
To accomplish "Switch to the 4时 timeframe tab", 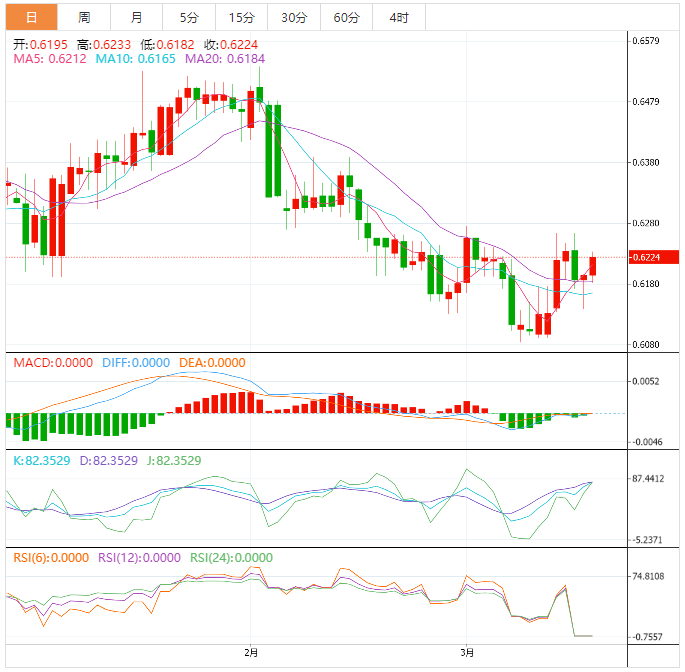I will pyautogui.click(x=398, y=17).
